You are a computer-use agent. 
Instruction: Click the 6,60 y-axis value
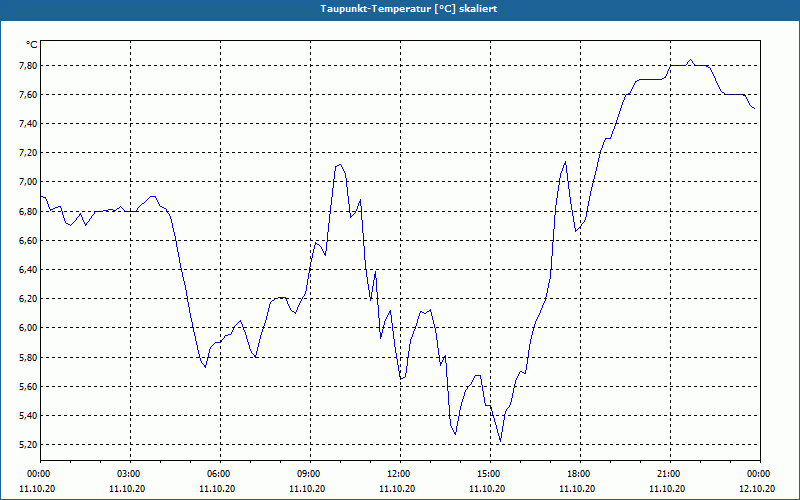tap(29, 240)
